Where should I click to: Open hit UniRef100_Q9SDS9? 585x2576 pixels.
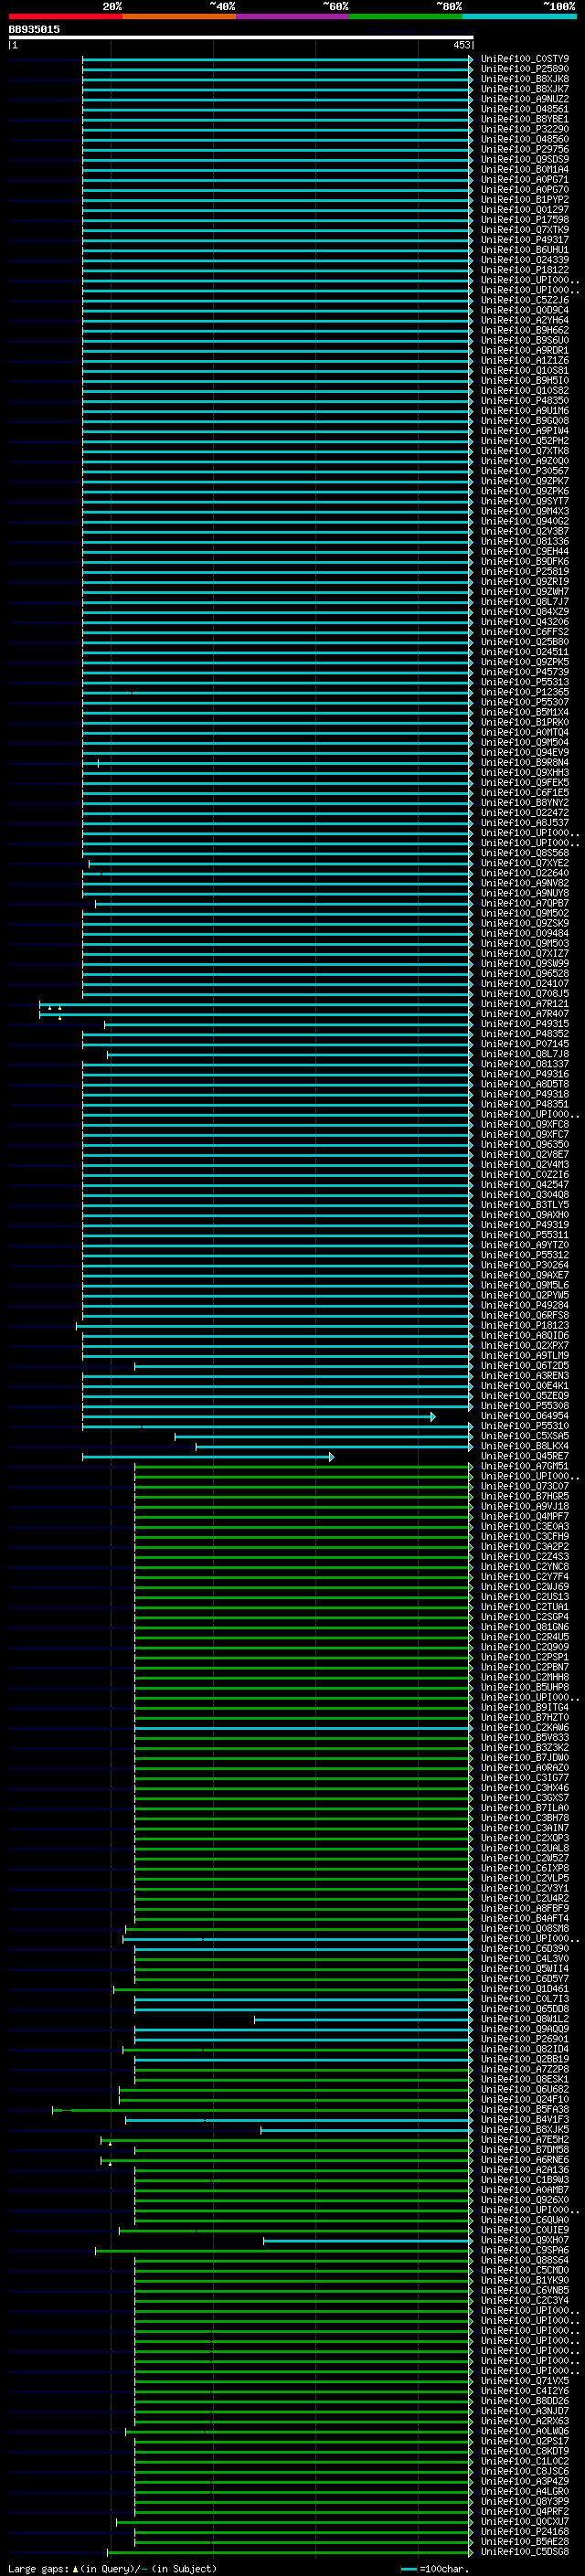[x=525, y=160]
